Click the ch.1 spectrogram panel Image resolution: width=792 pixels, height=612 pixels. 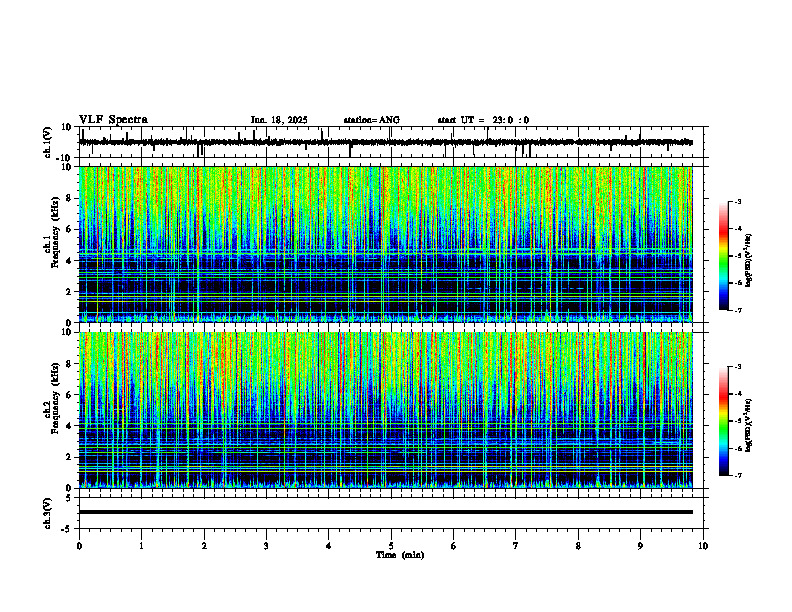(386, 244)
